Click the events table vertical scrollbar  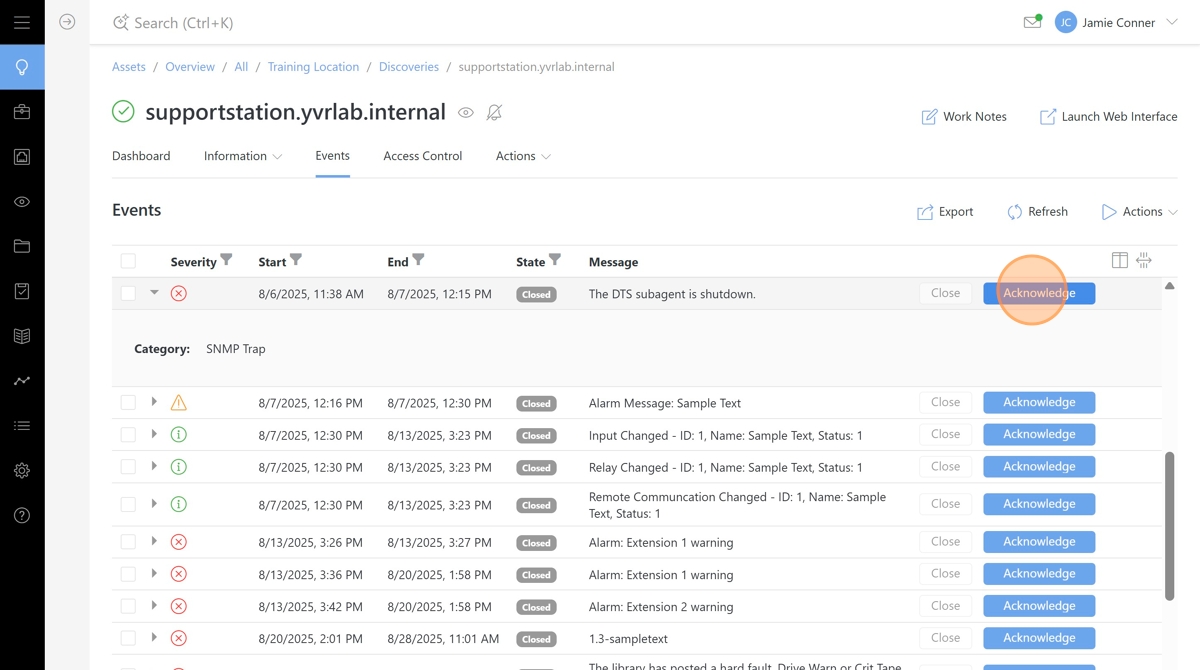point(1169,525)
